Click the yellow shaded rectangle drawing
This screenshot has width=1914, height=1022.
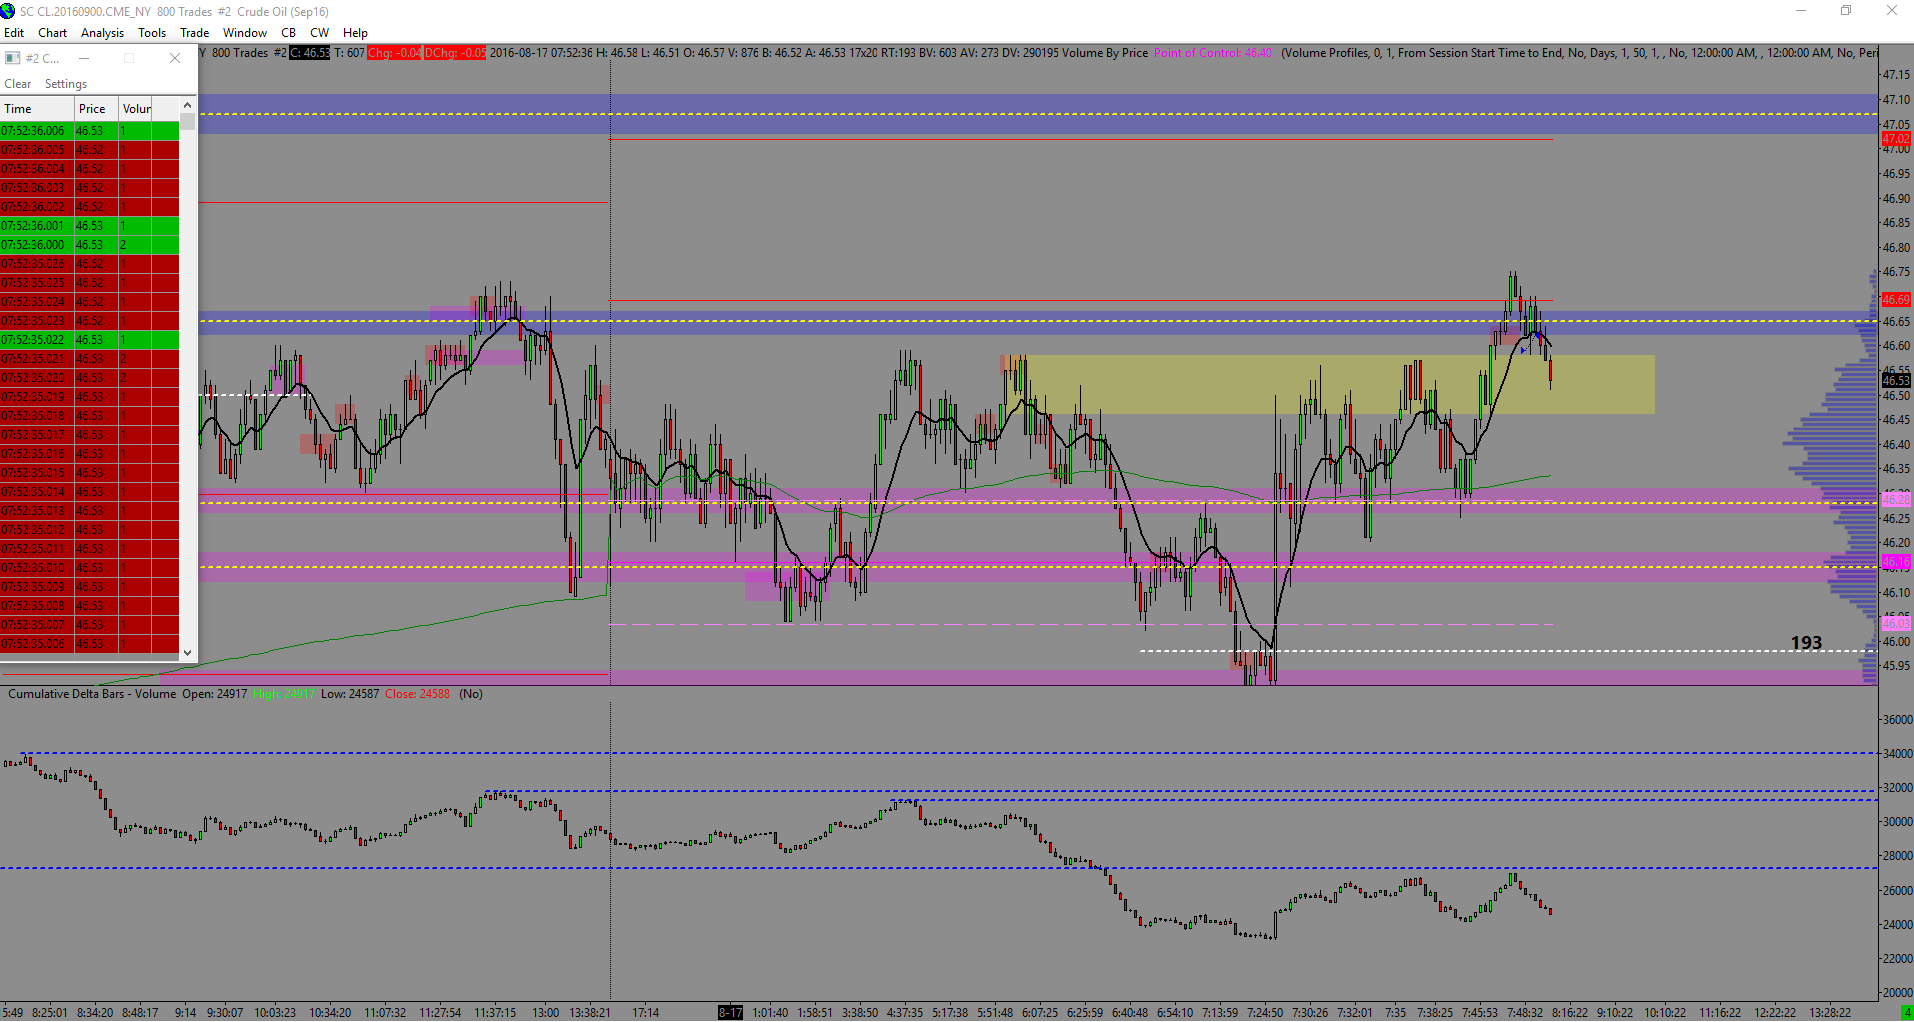[1330, 385]
